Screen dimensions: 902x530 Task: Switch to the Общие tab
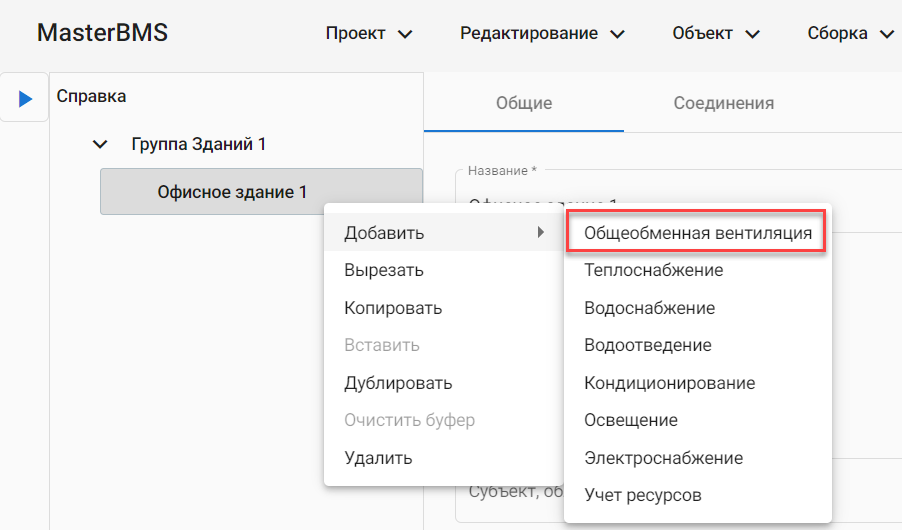pos(524,103)
